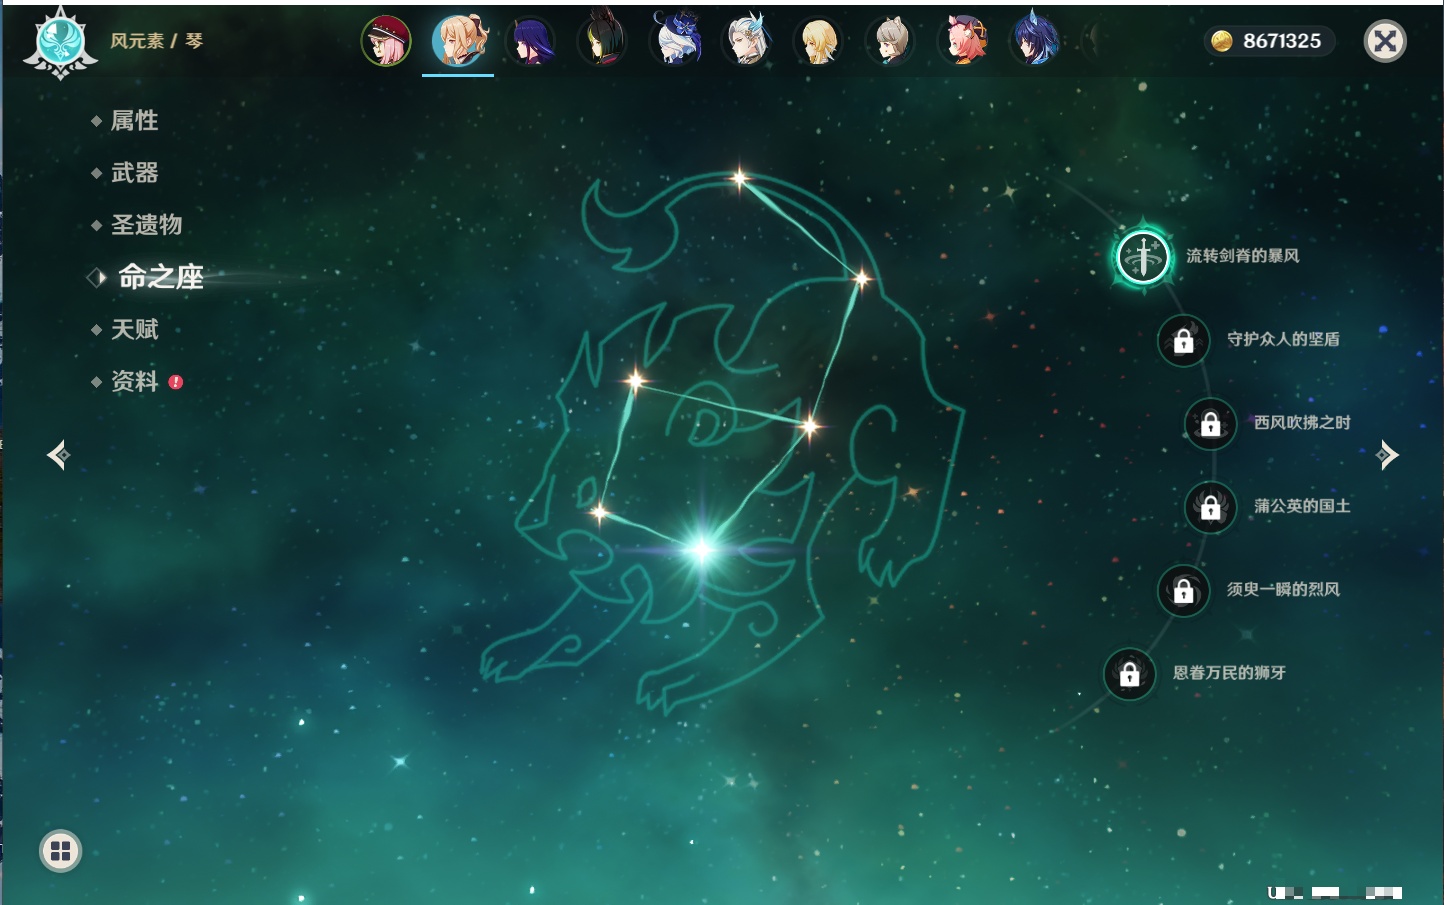Click the Mora balance 8671325
1444x905 pixels.
1282,41
